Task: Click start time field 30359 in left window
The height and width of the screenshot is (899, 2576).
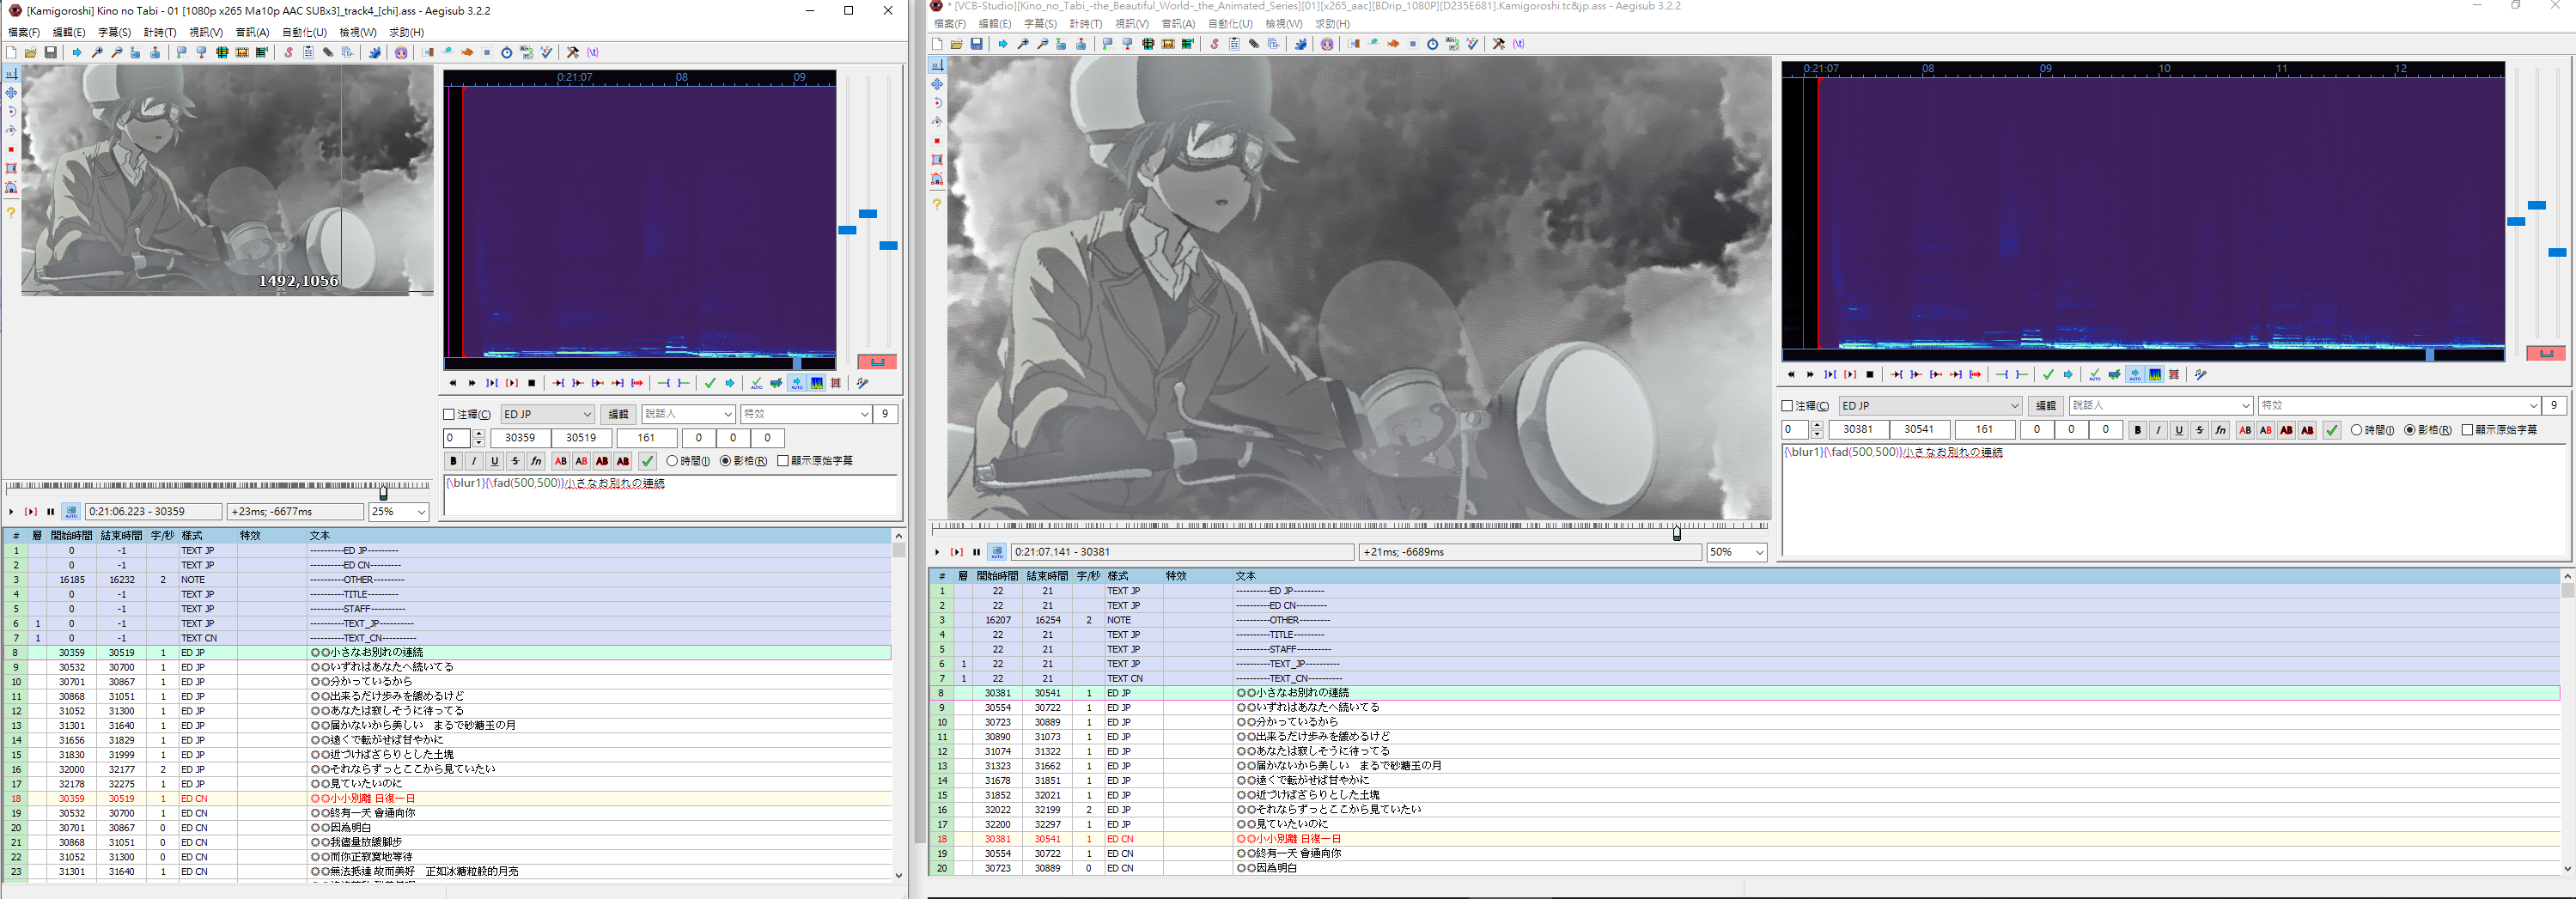Action: 520,438
